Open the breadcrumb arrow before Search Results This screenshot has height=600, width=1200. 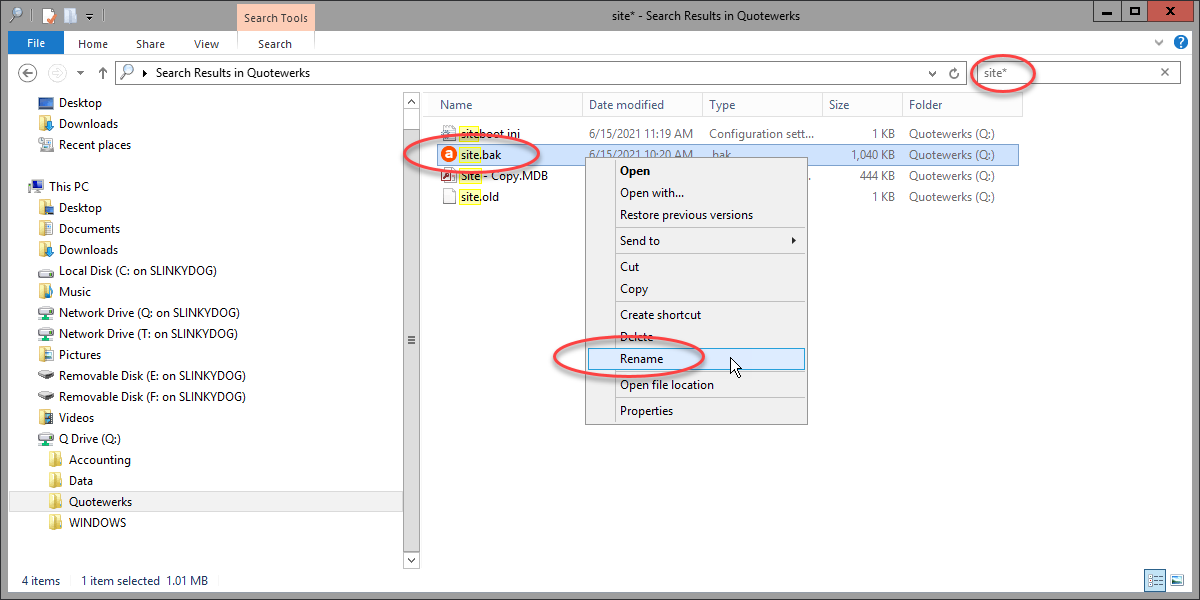click(146, 73)
